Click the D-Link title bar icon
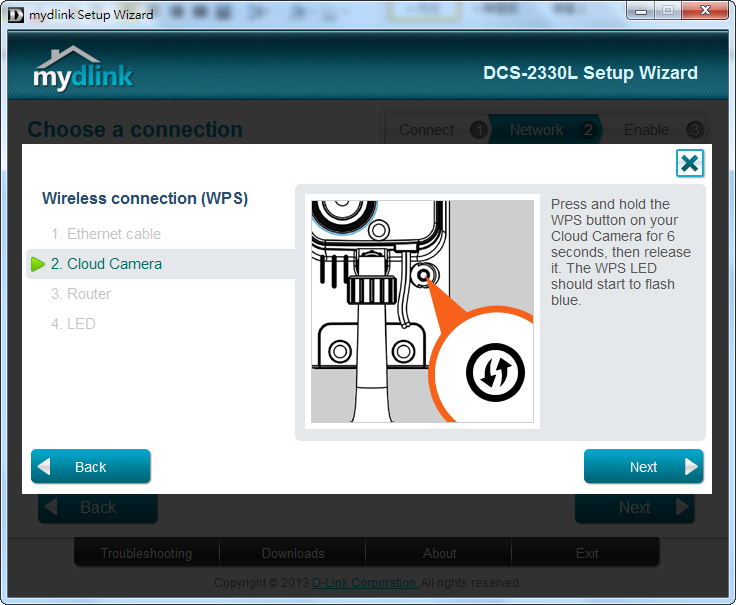The image size is (736, 605). tap(16, 14)
